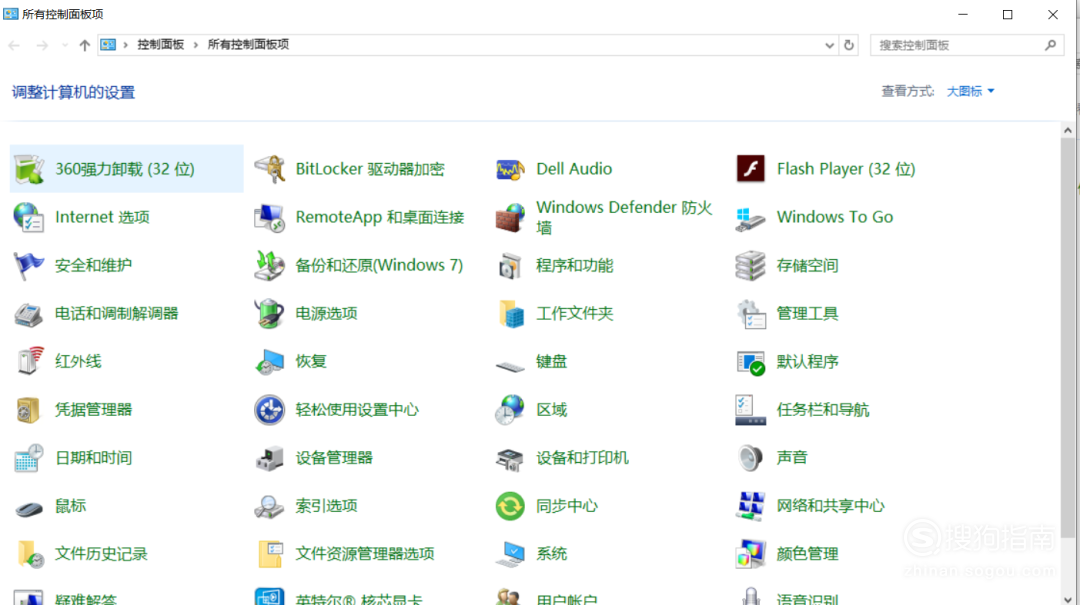Maximize the 所有控制面板项 window
Screen dimensions: 1080x605
pos(1008,14)
